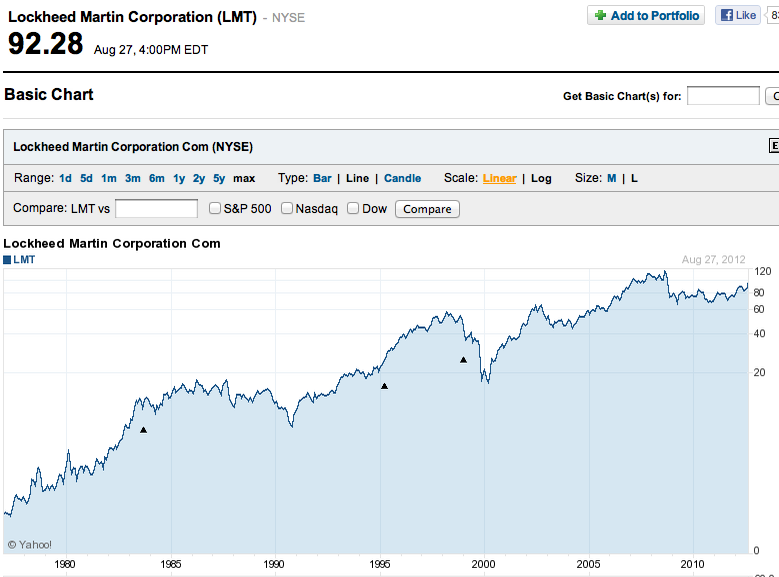Click the Compare LMT vs symbol field
The image size is (779, 577).
156,208
